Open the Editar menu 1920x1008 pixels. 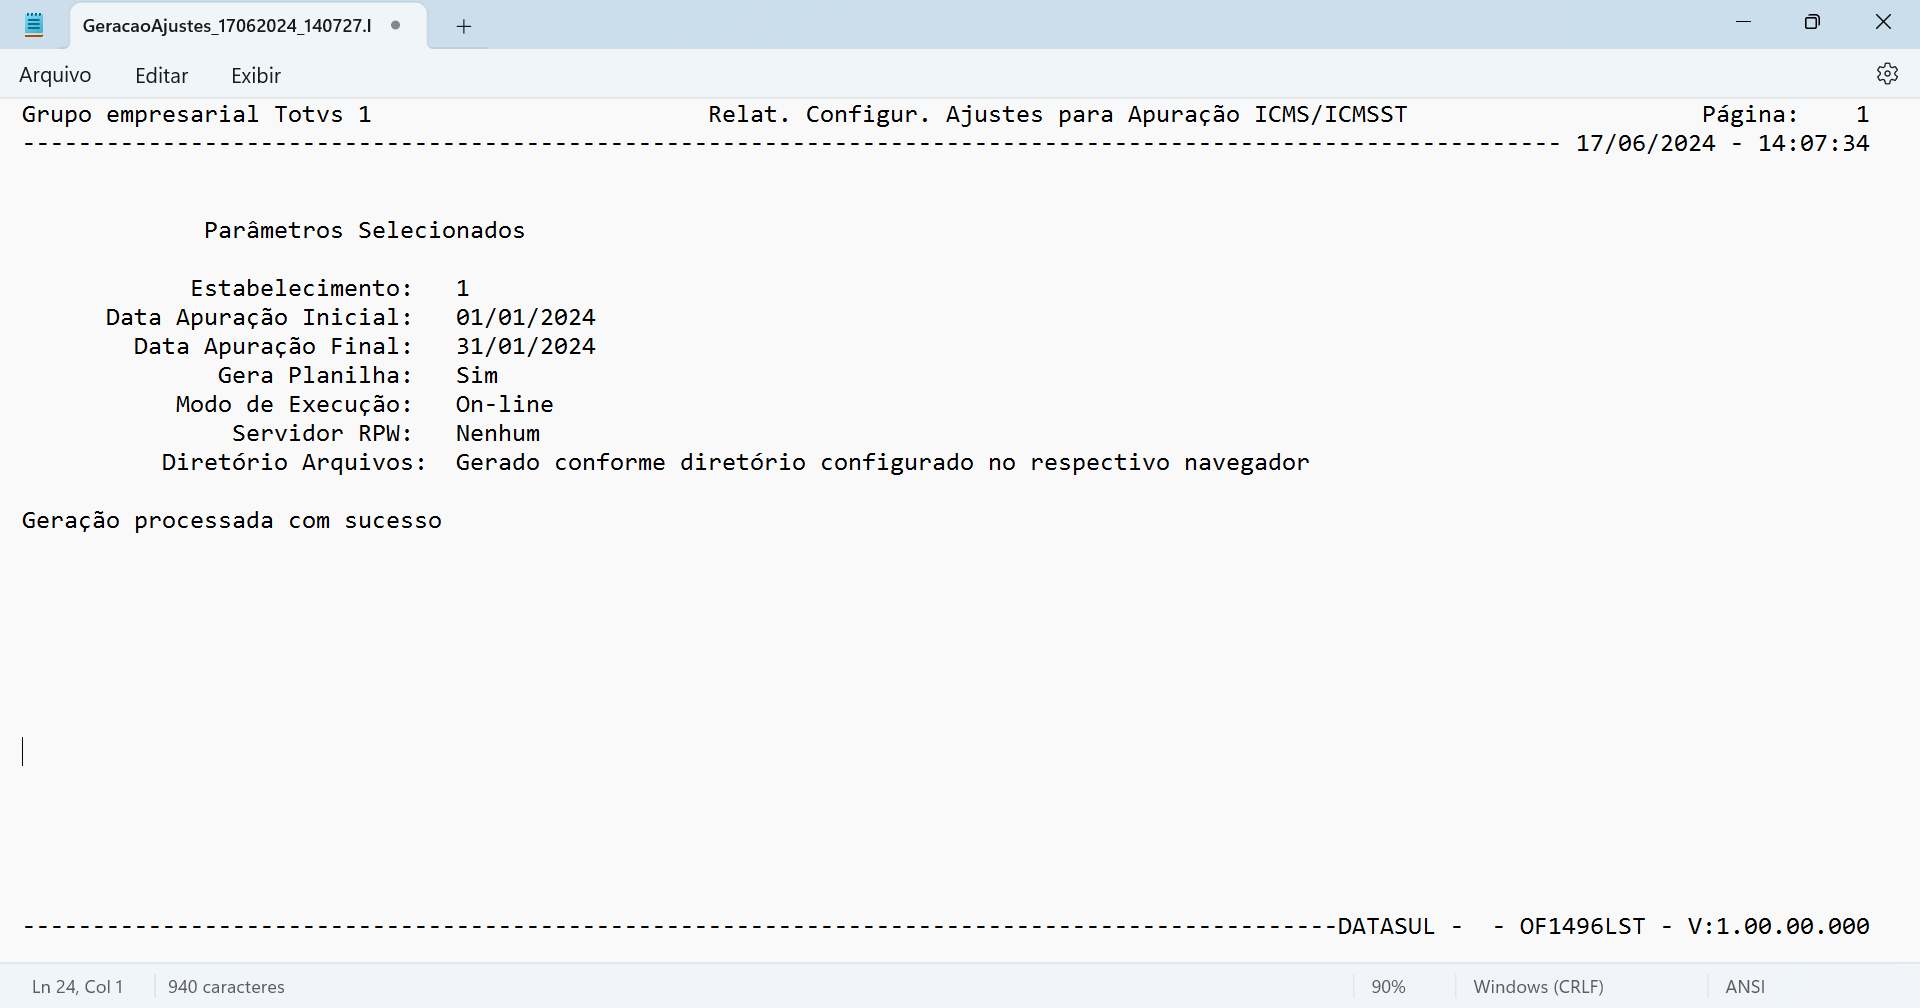click(x=161, y=76)
